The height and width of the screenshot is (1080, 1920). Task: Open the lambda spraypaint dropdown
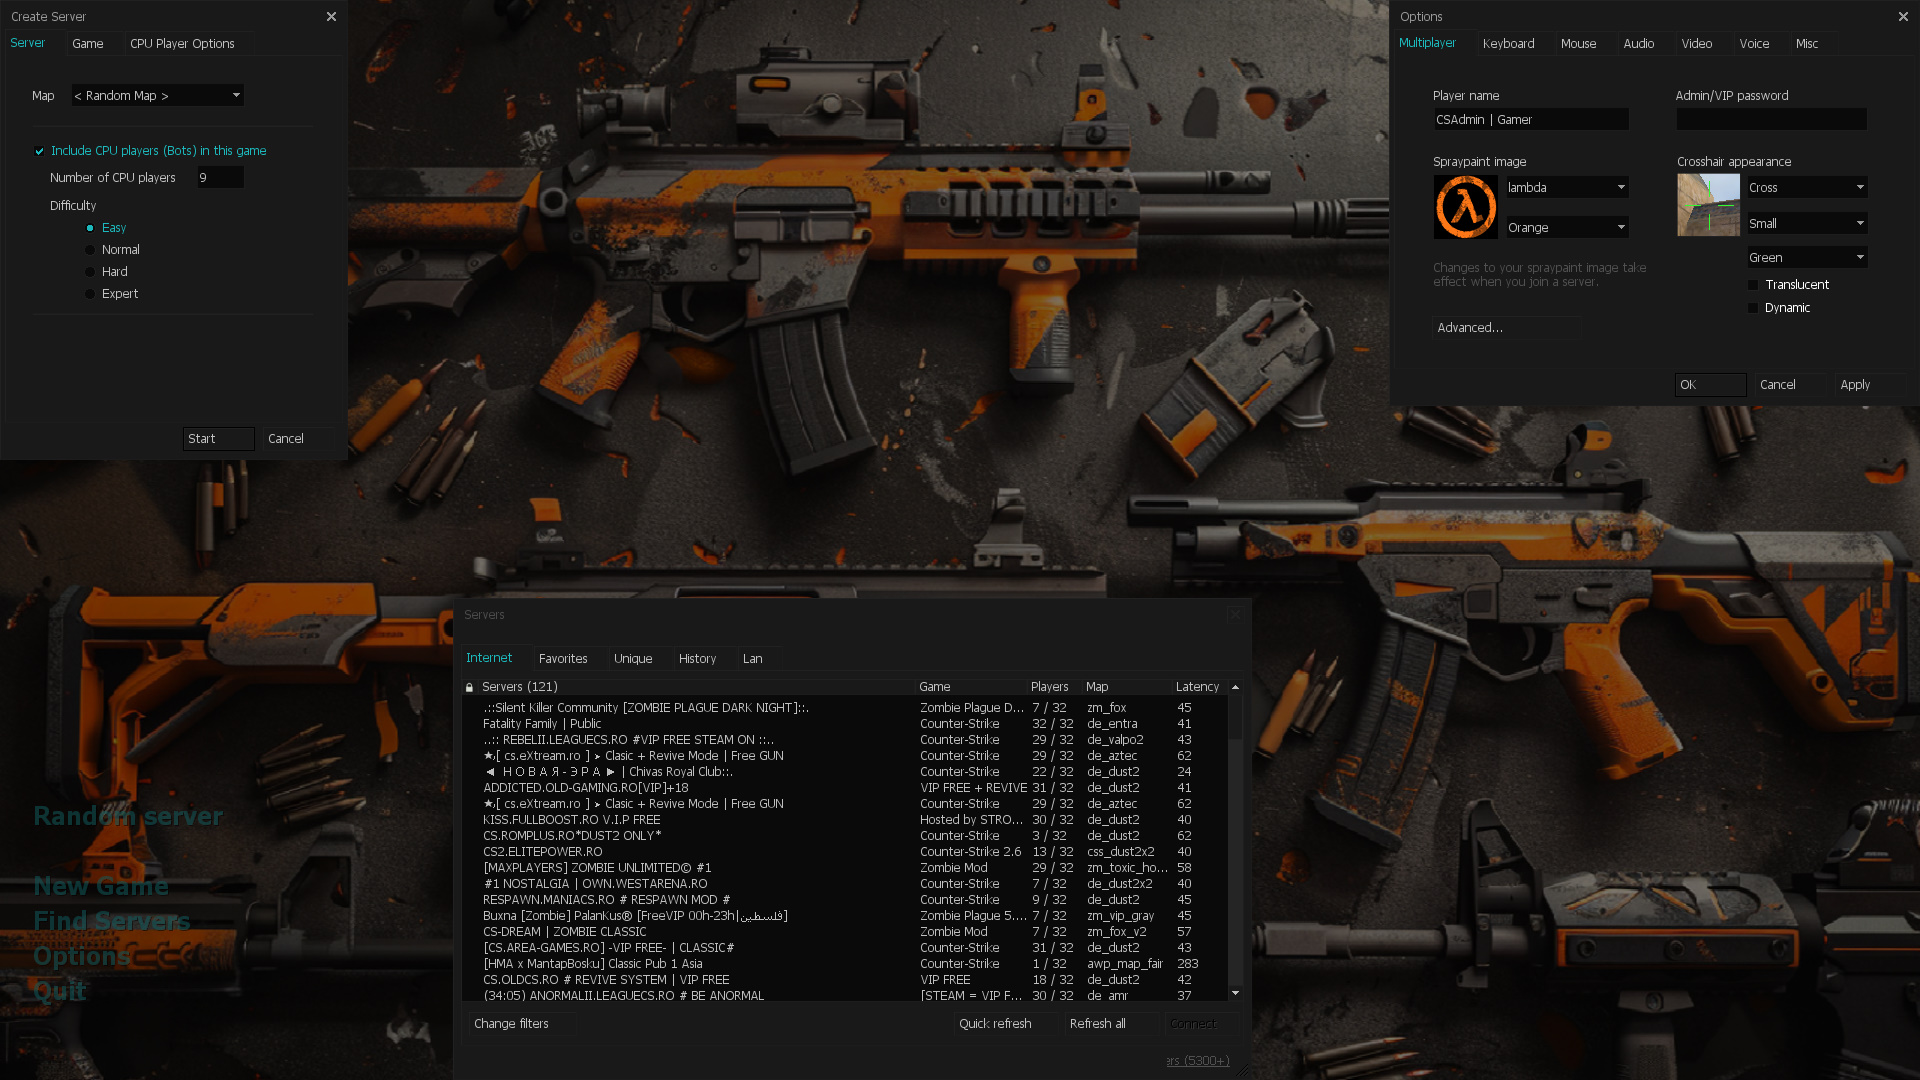tap(1567, 188)
